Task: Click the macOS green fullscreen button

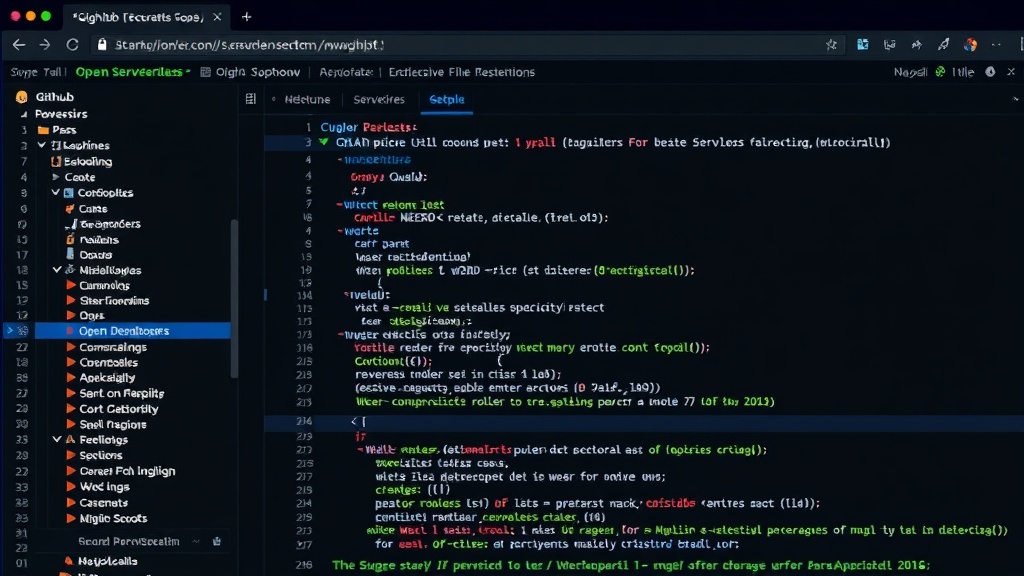Action: [x=46, y=16]
